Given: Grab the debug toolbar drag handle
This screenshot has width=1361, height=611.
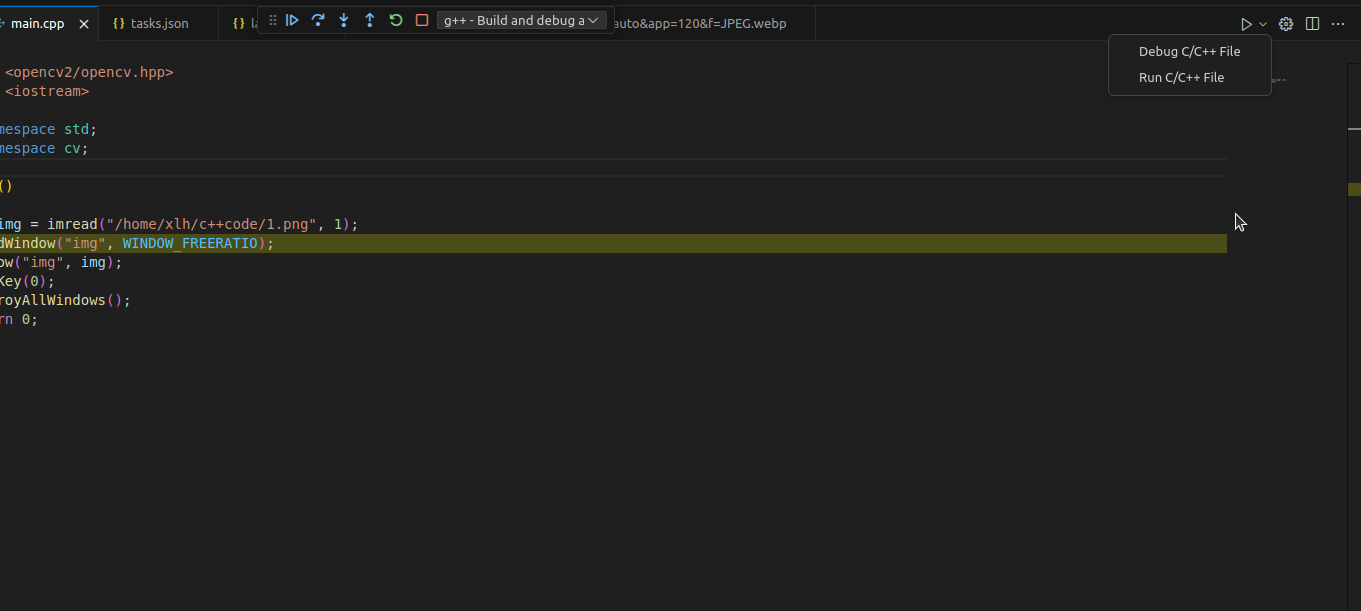Looking at the screenshot, I should pyautogui.click(x=271, y=19).
